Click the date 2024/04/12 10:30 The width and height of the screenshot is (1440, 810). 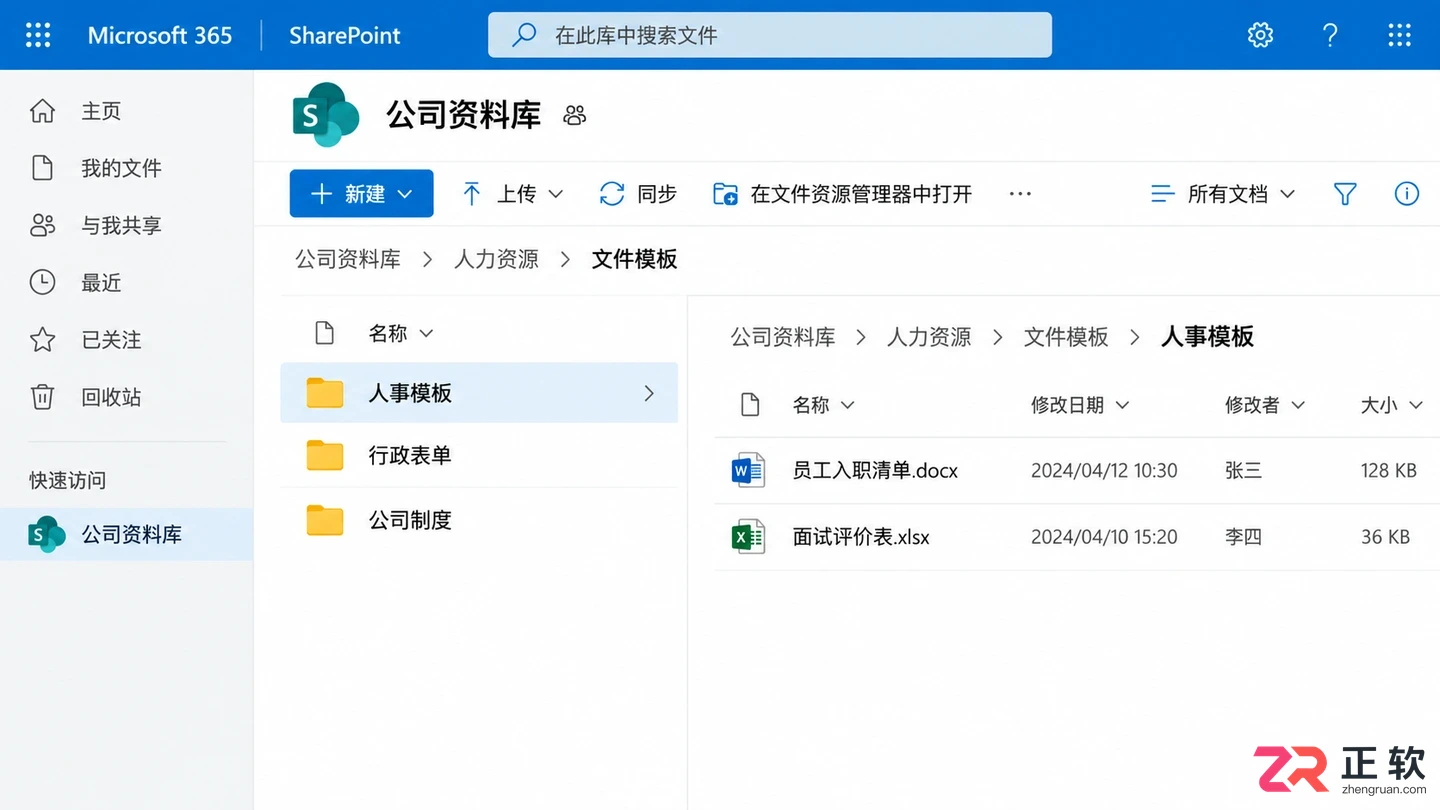click(1104, 470)
